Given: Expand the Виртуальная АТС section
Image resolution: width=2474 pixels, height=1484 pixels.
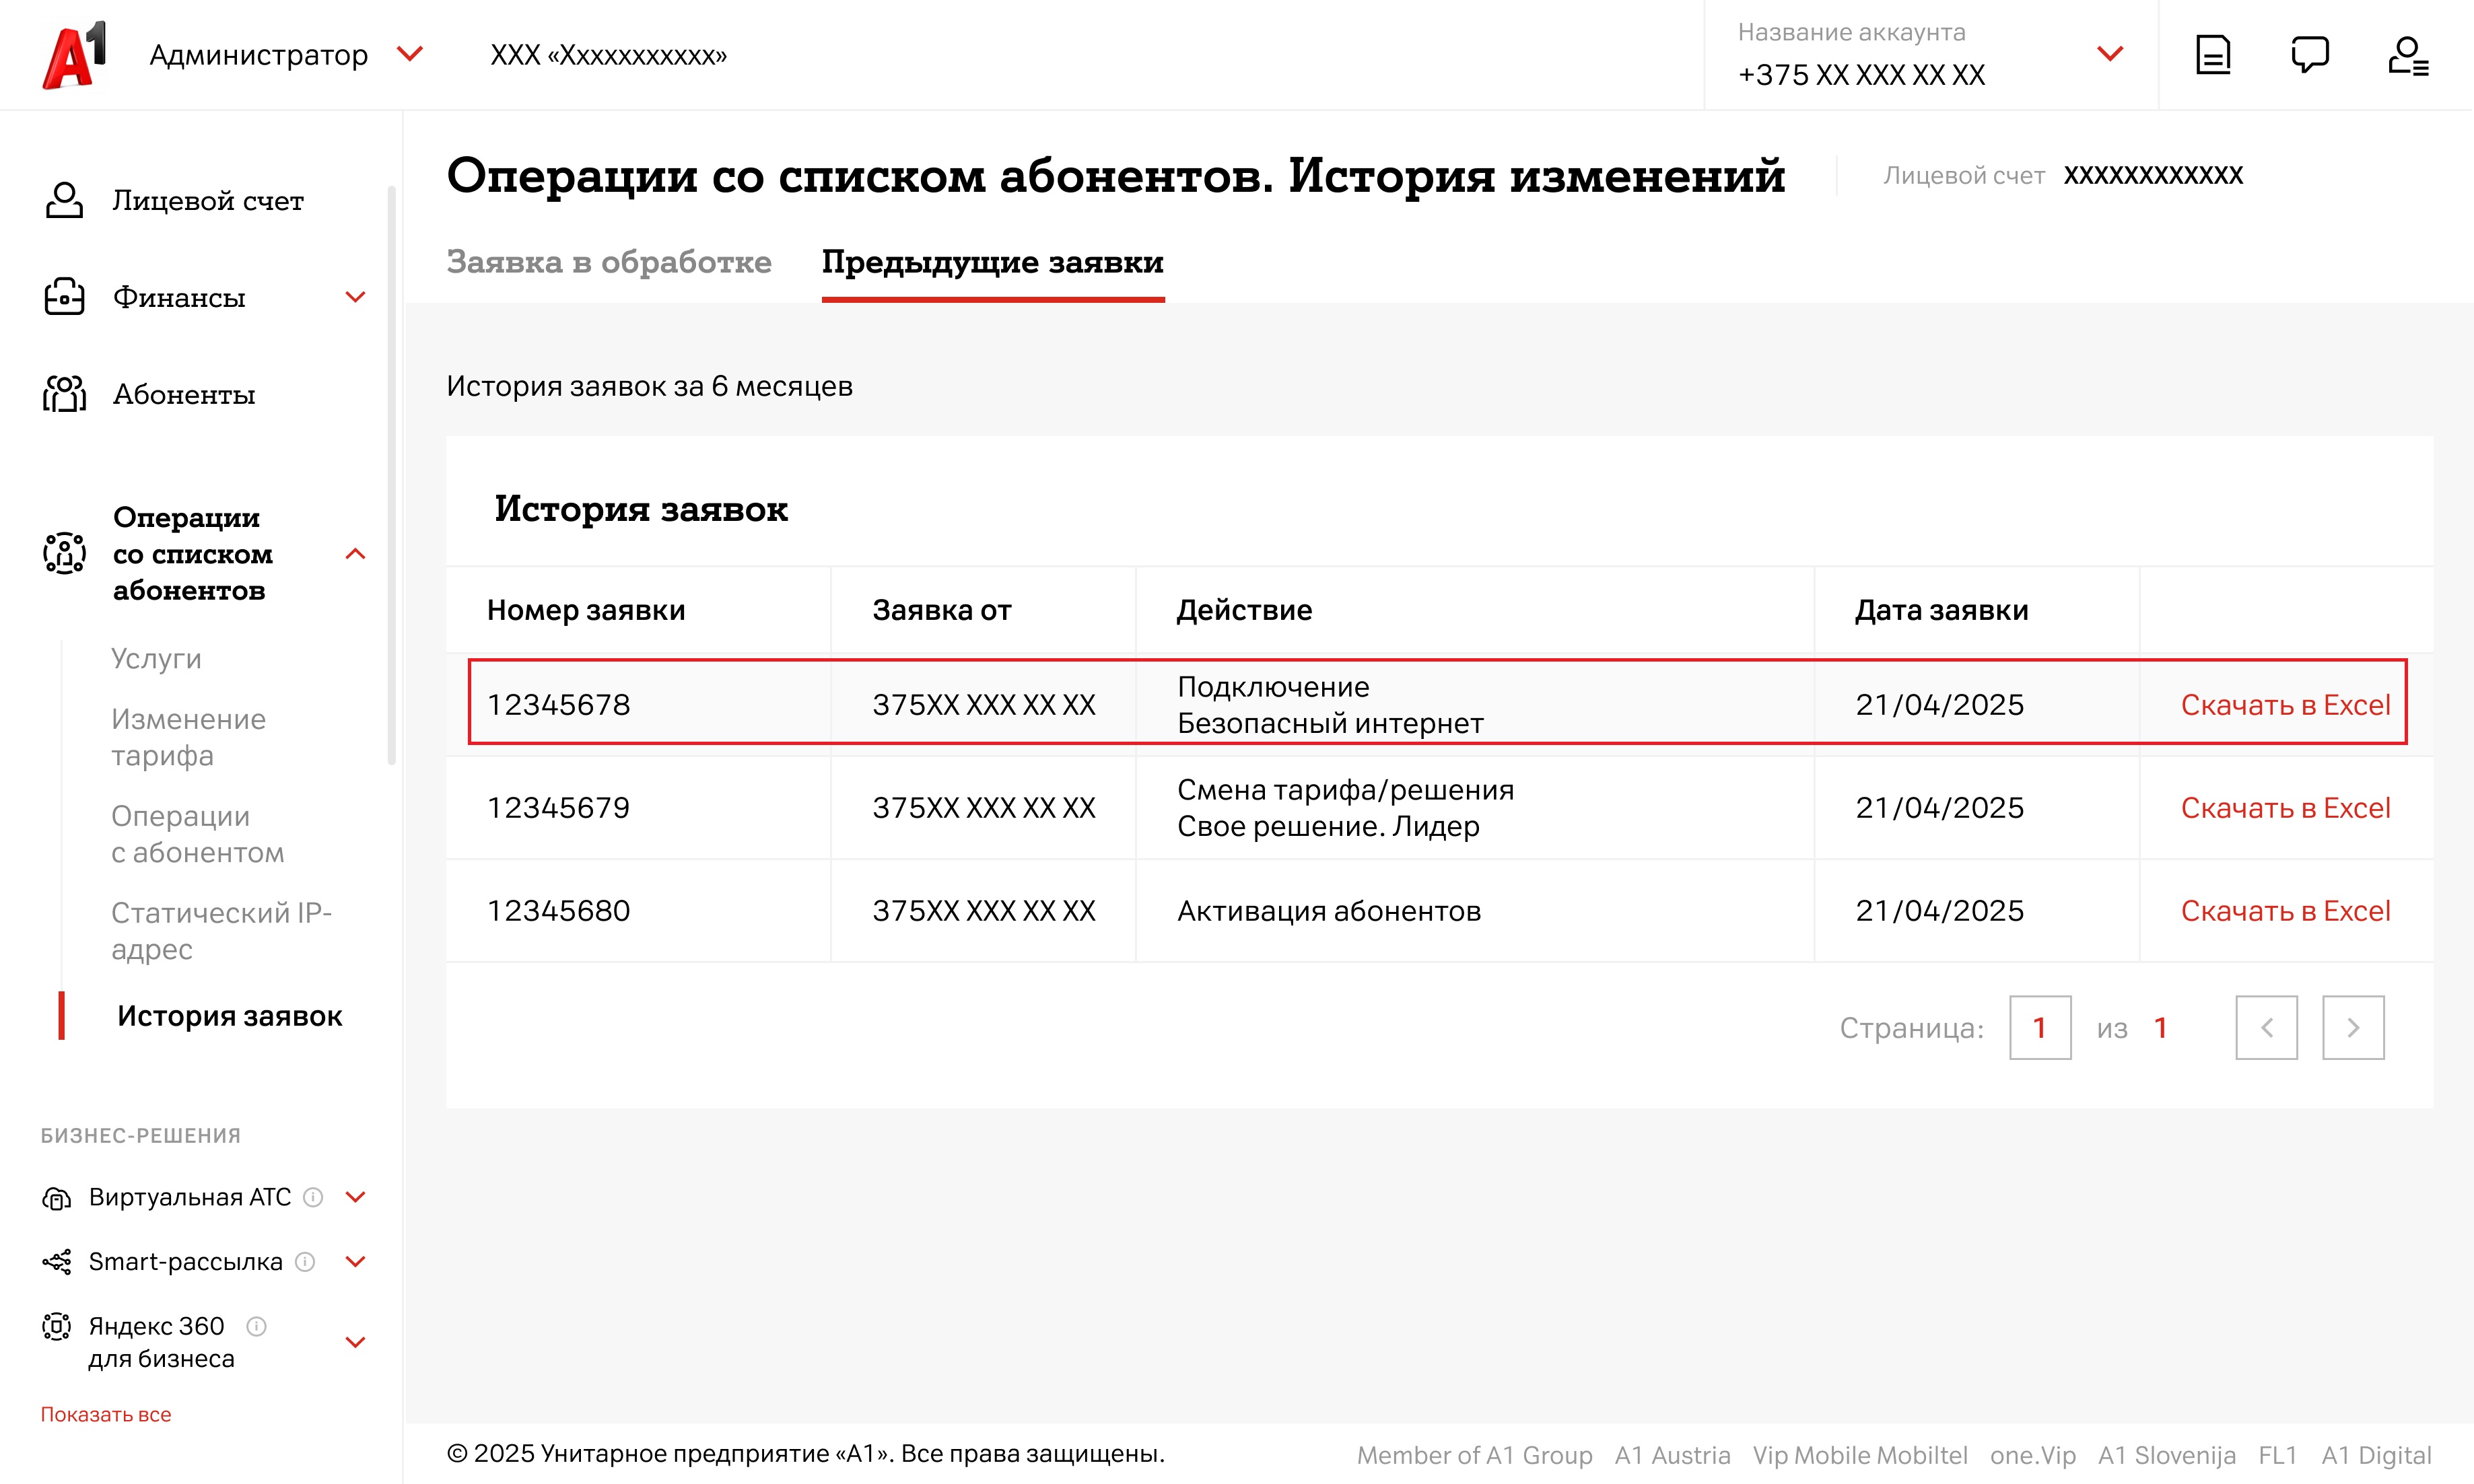Looking at the screenshot, I should [355, 1197].
